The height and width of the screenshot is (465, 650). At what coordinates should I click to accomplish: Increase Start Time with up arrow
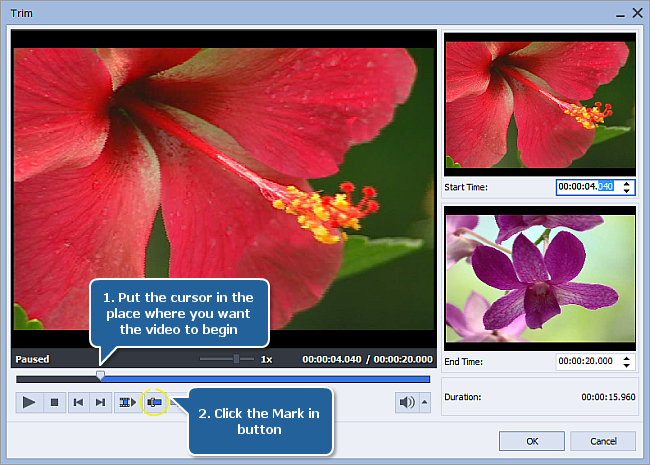pyautogui.click(x=626, y=184)
